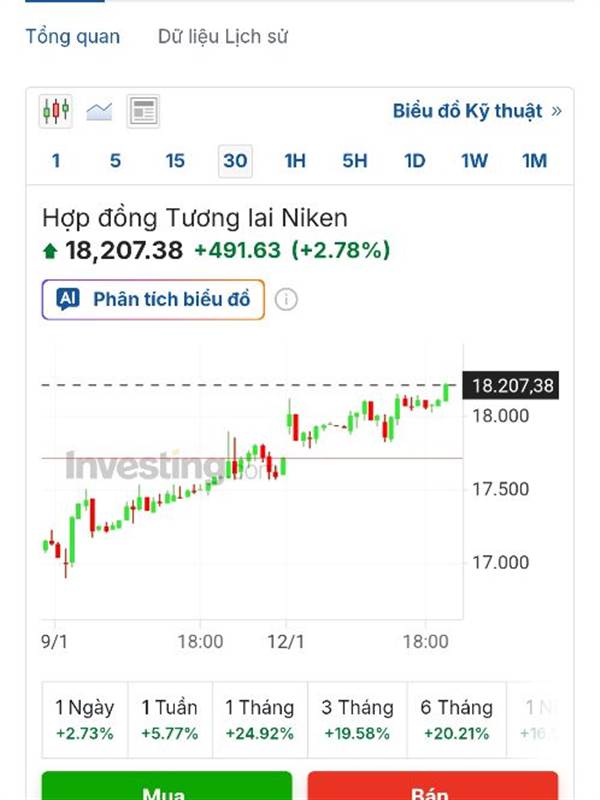Image resolution: width=600 pixels, height=800 pixels.
Task: Select the 1 Tuần +5.77% period
Action: pos(170,720)
